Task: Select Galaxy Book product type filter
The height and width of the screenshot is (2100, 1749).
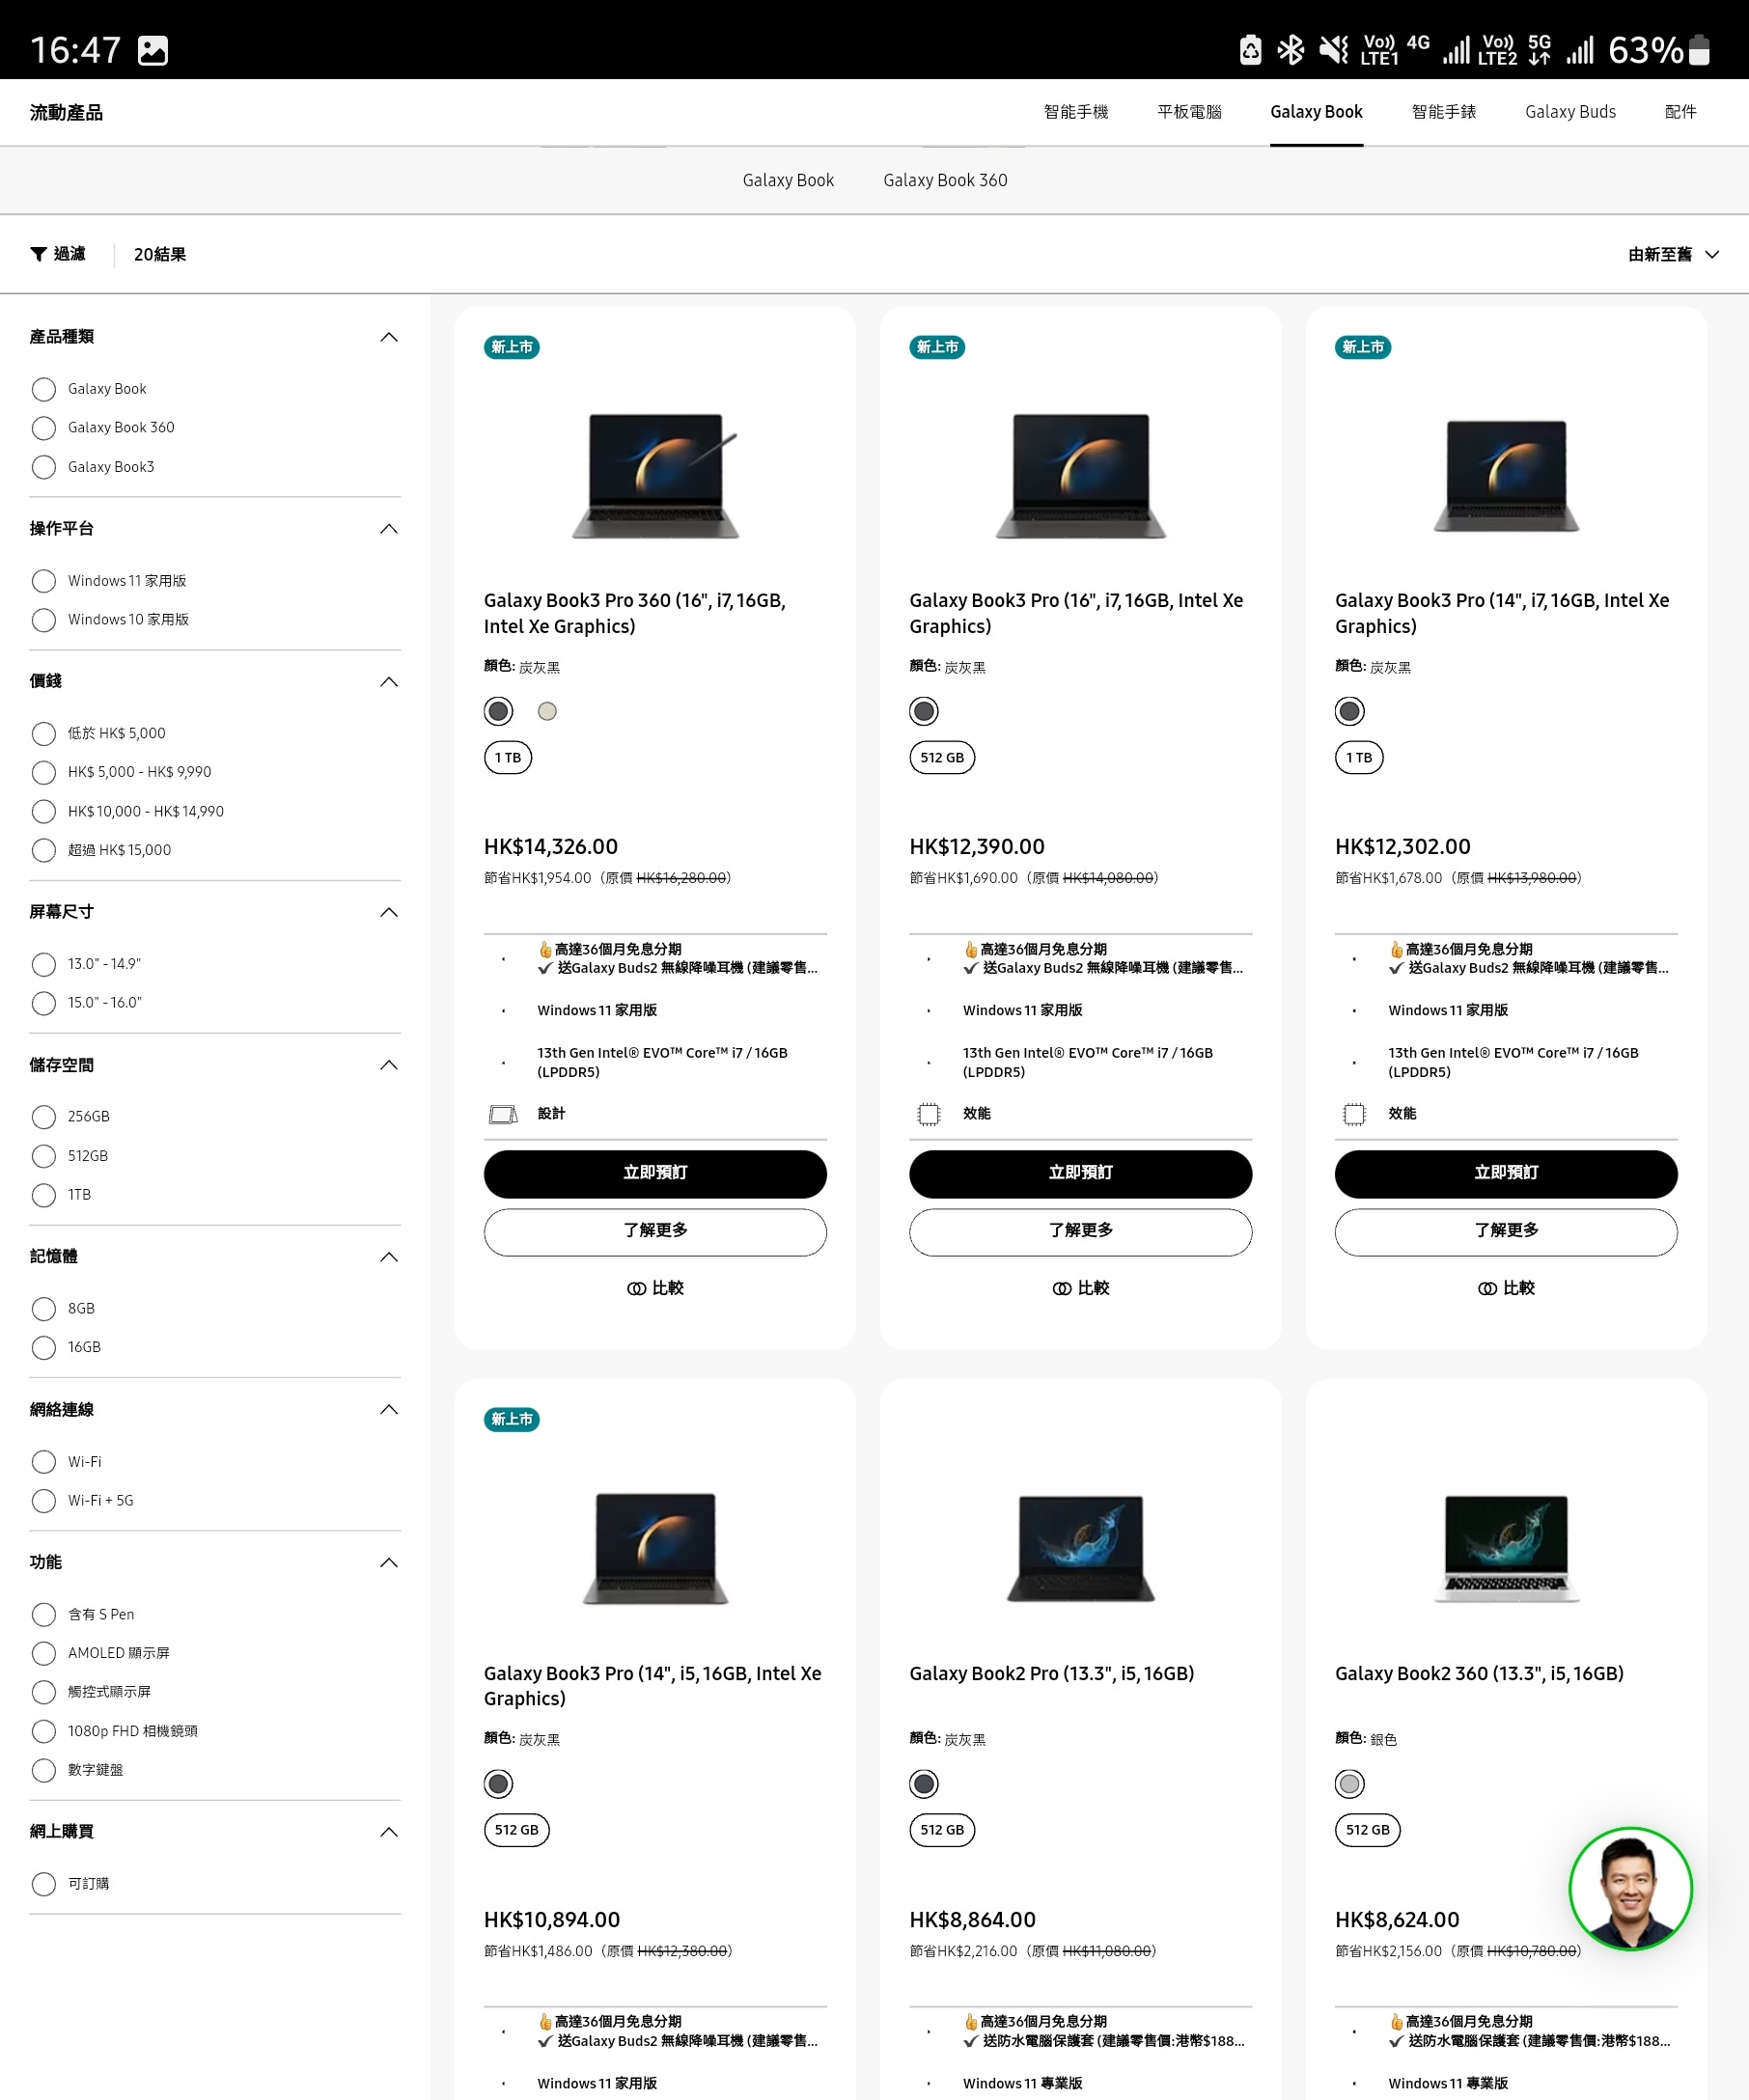Action: pos(43,389)
